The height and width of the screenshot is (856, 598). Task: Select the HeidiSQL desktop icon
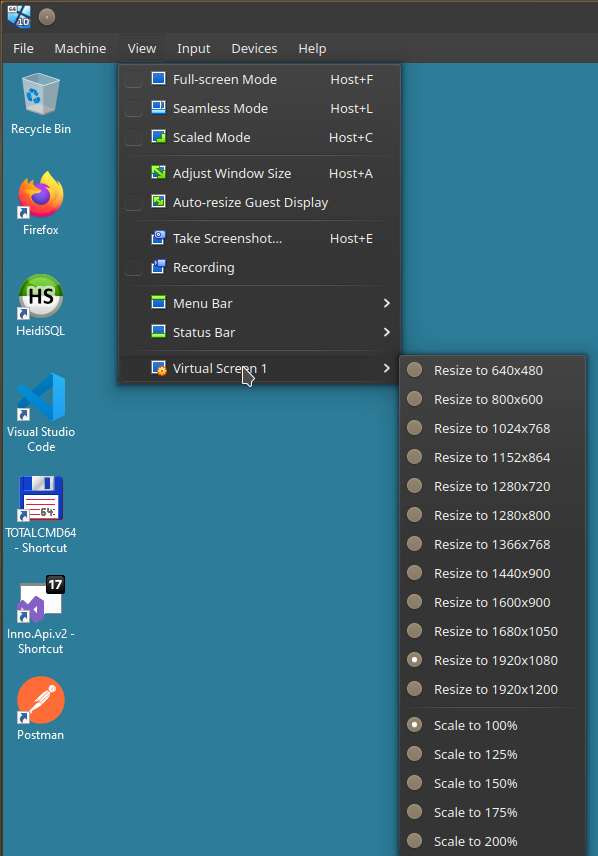[41, 305]
